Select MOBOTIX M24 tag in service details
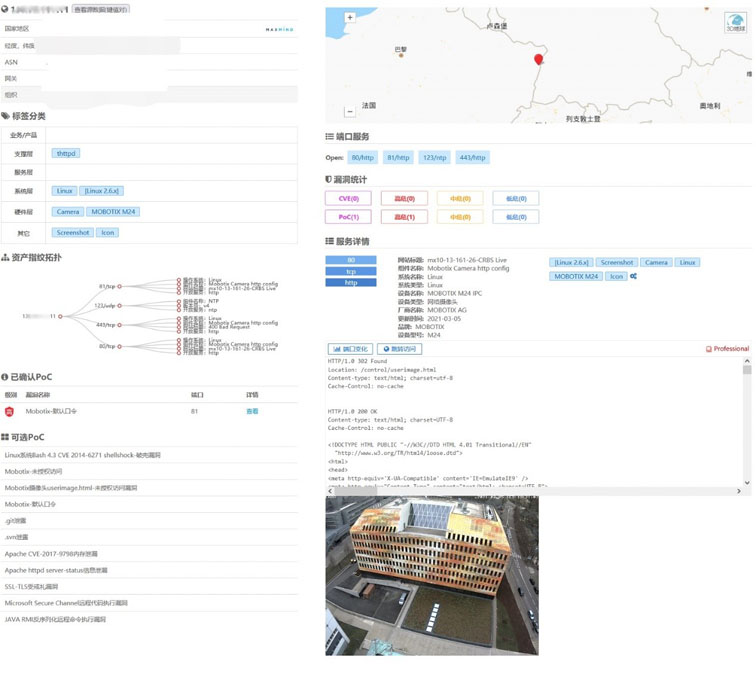 pos(576,276)
